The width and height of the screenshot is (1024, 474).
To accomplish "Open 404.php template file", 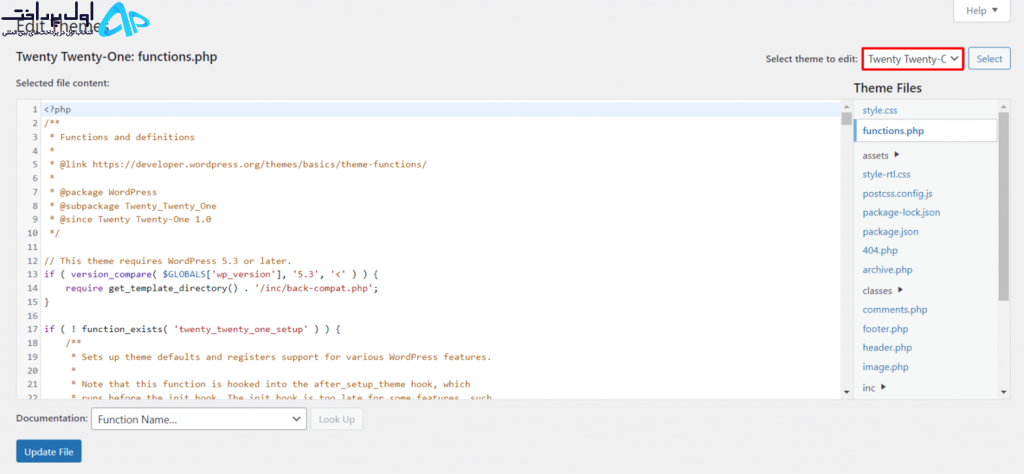I will 880,250.
